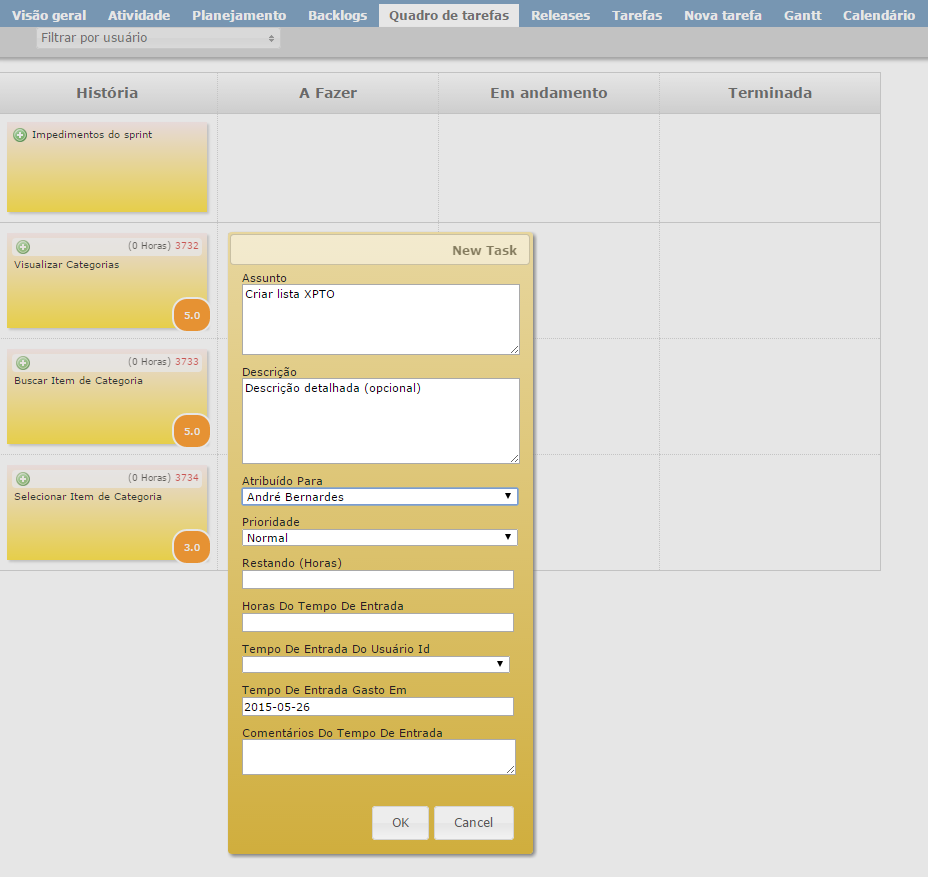Add task to Selecionar Item de Categoria story

(x=23, y=479)
